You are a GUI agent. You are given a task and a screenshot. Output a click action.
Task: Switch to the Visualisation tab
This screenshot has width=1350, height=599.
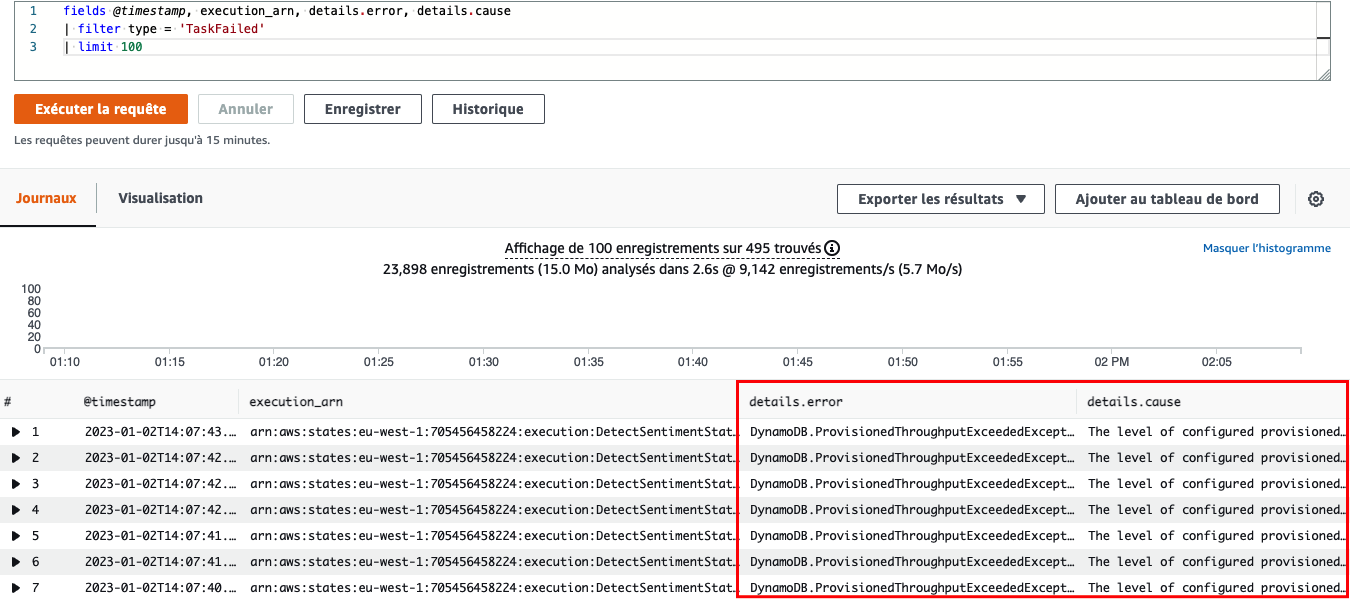click(x=160, y=198)
